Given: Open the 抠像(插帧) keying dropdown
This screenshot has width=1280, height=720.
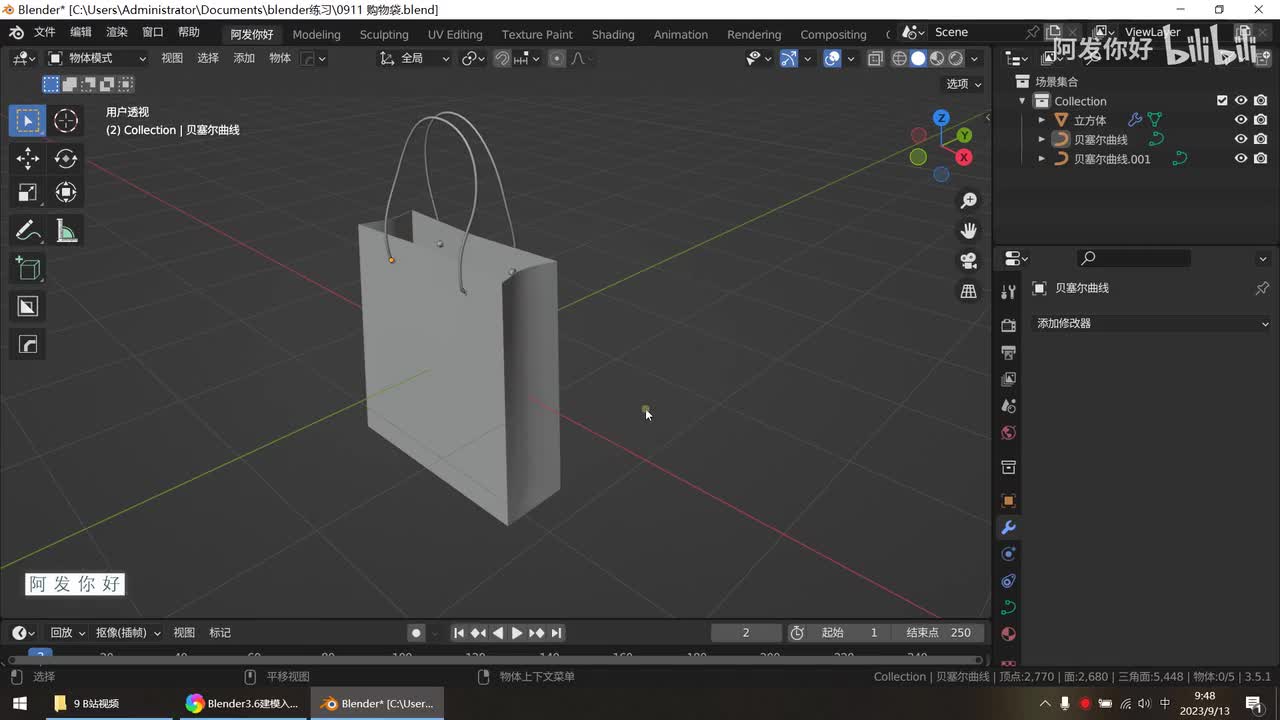Looking at the screenshot, I should coord(128,632).
